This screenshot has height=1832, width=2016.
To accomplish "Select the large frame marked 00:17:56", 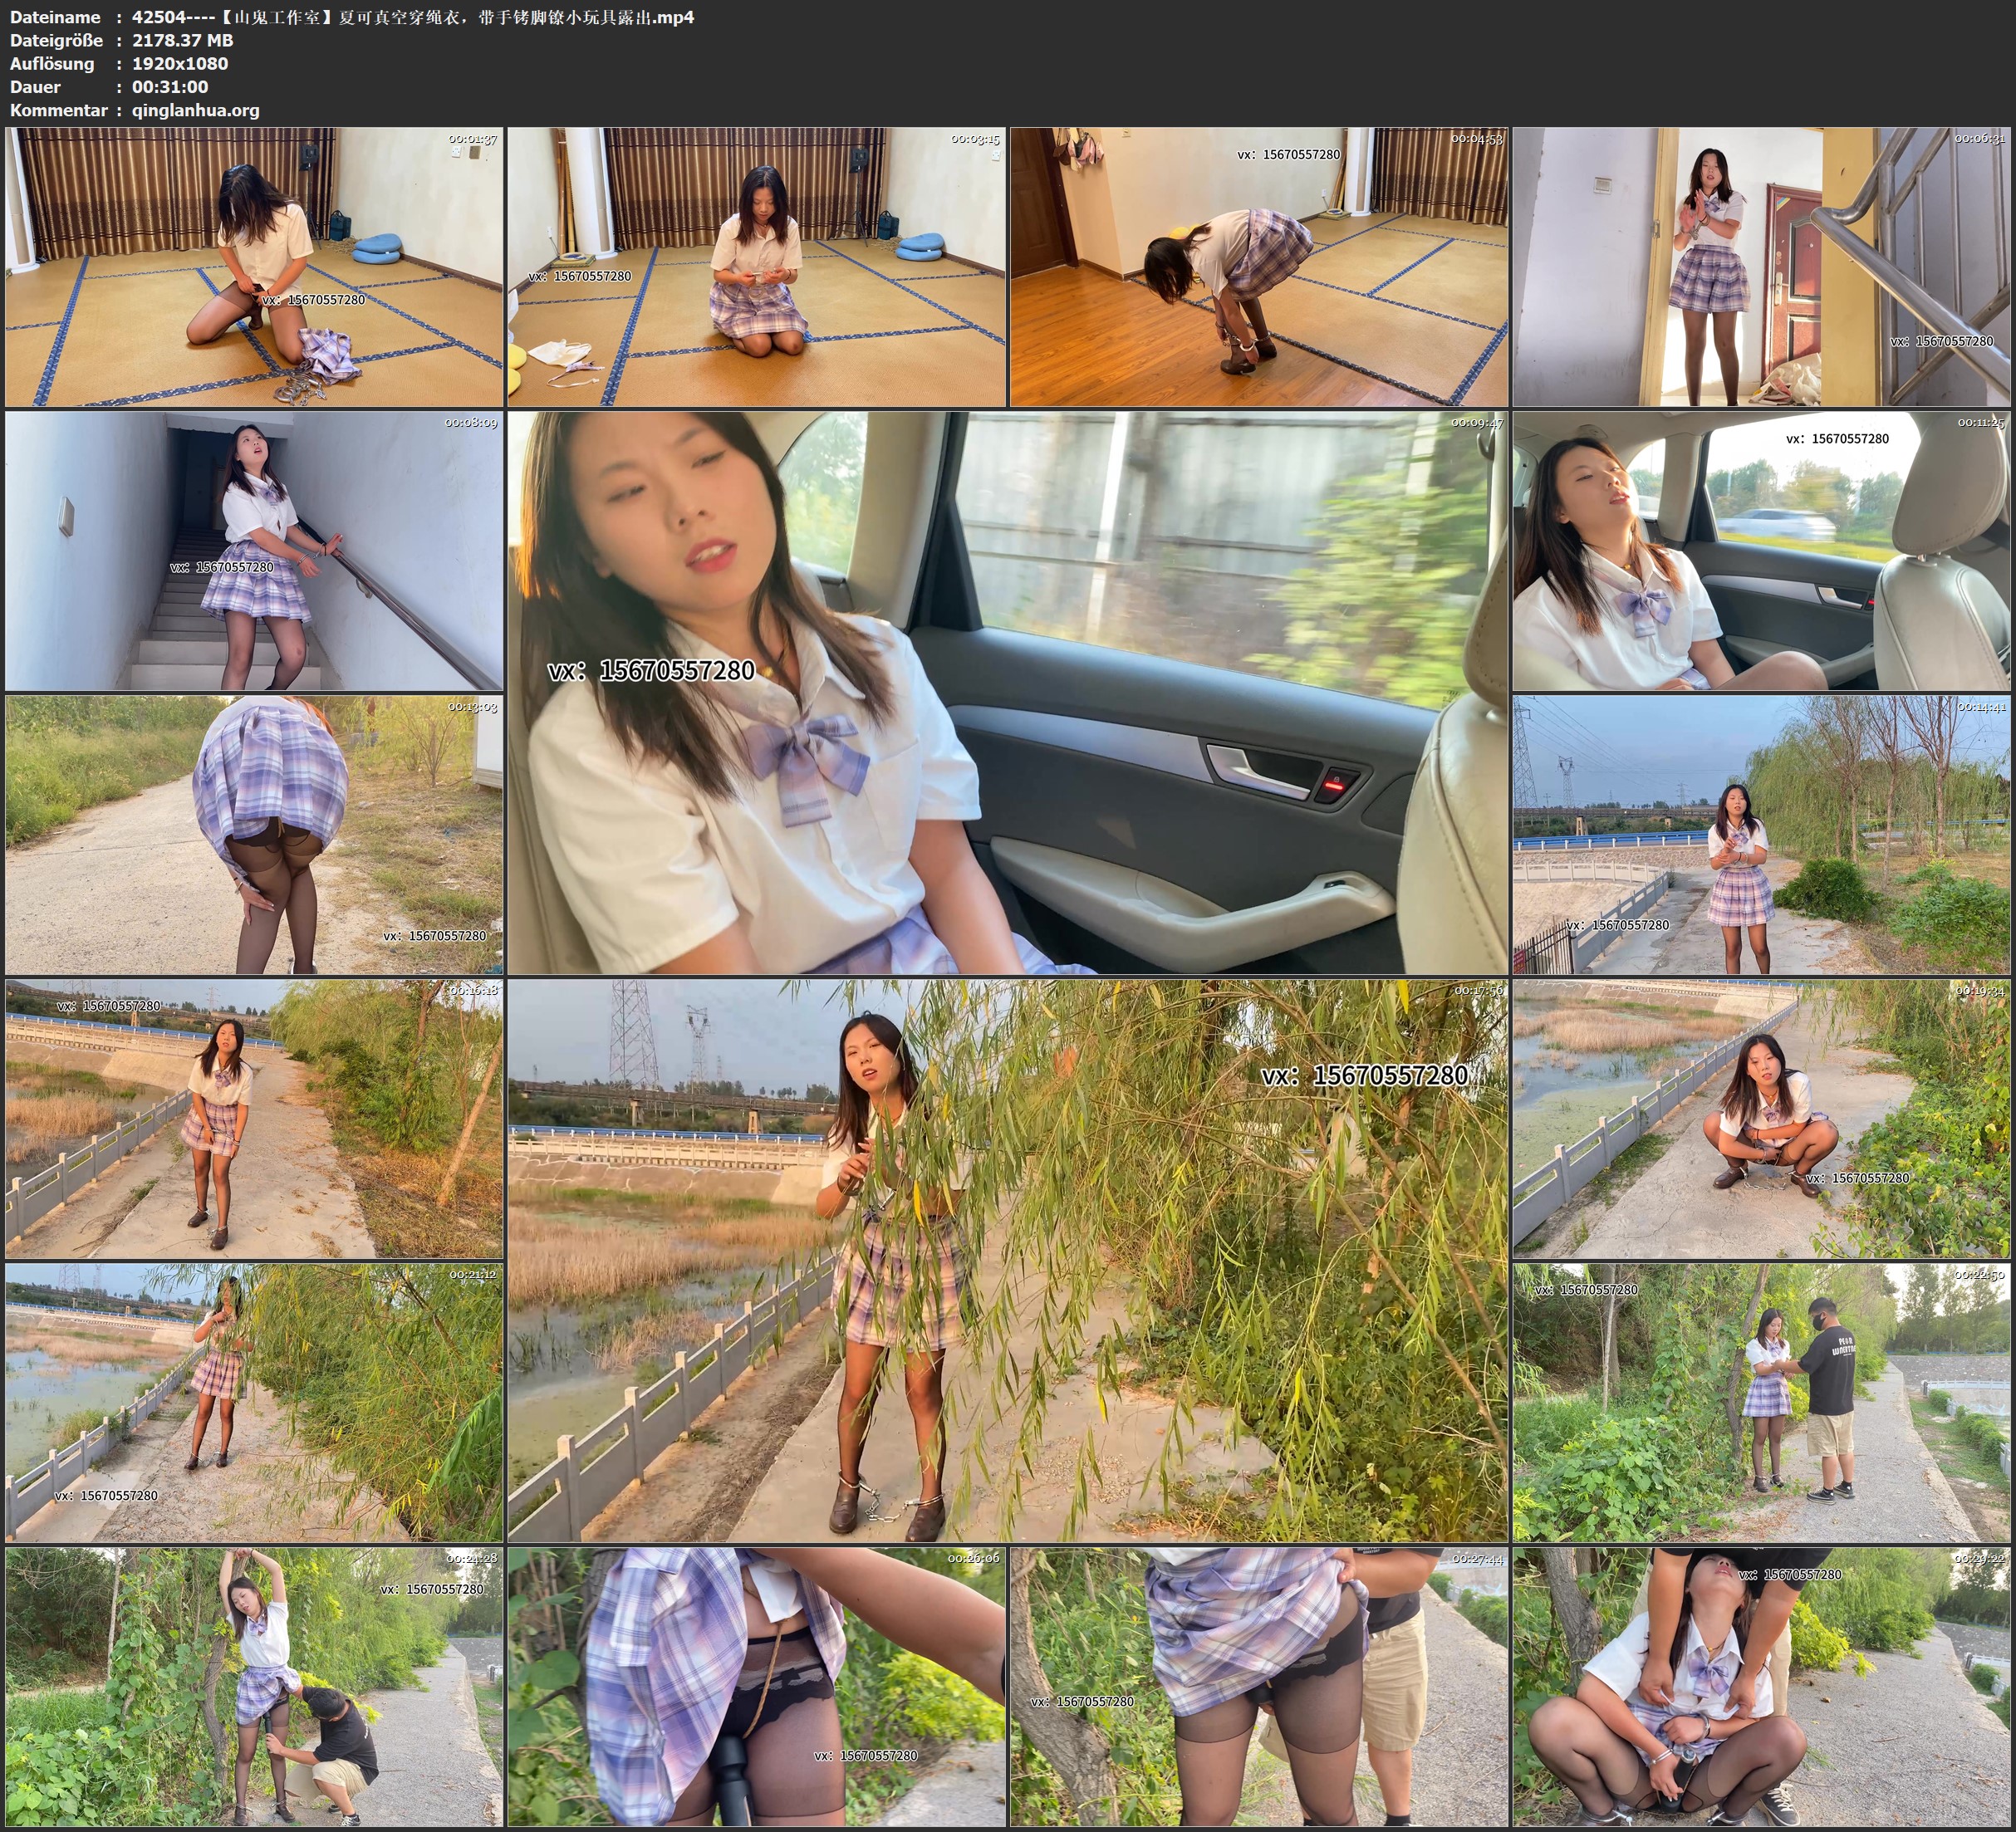I will pos(1007,1260).
